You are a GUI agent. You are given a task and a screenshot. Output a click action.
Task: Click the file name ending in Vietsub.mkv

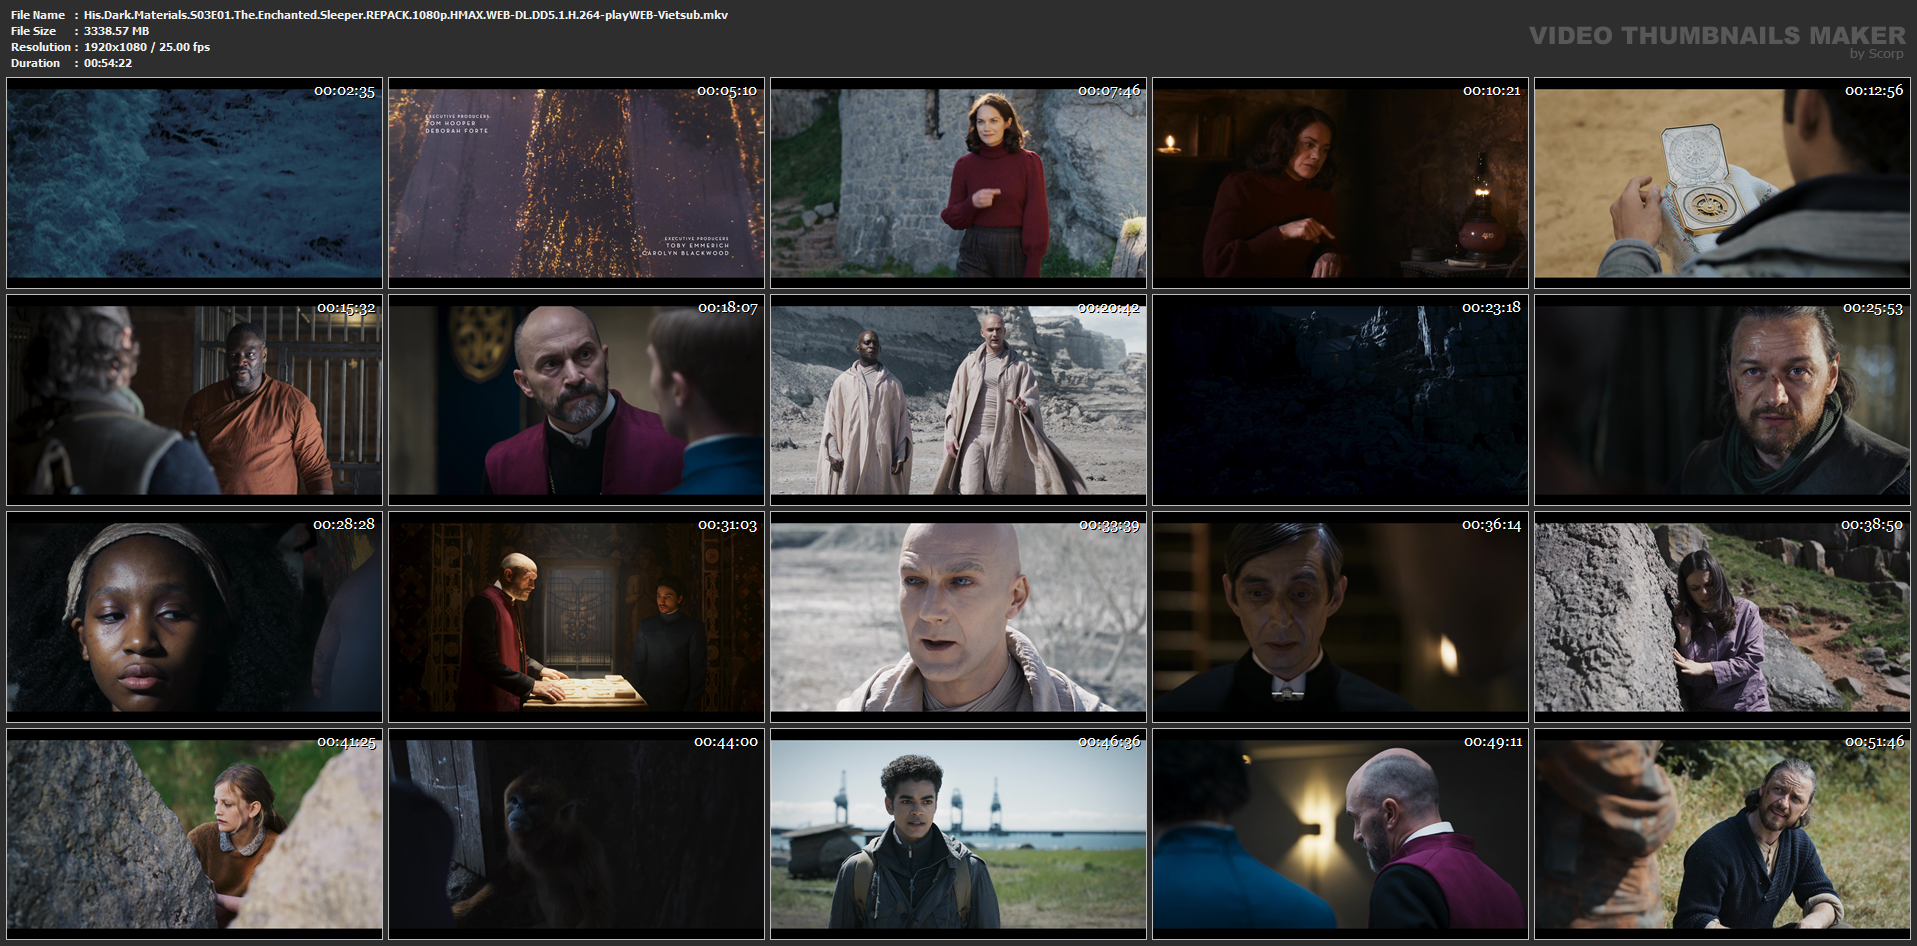click(406, 15)
